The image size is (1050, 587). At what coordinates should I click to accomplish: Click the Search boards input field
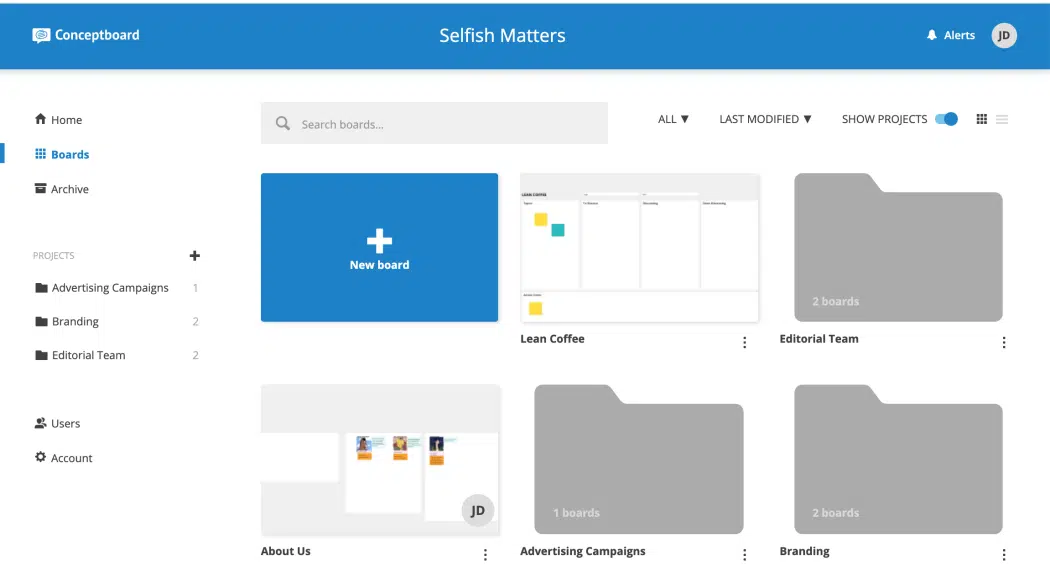(x=434, y=124)
